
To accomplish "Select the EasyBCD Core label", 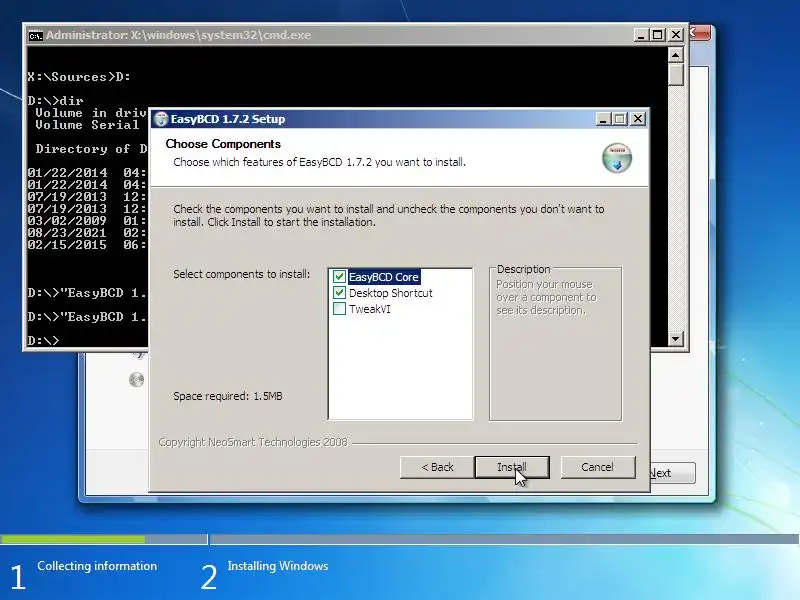I will click(384, 277).
